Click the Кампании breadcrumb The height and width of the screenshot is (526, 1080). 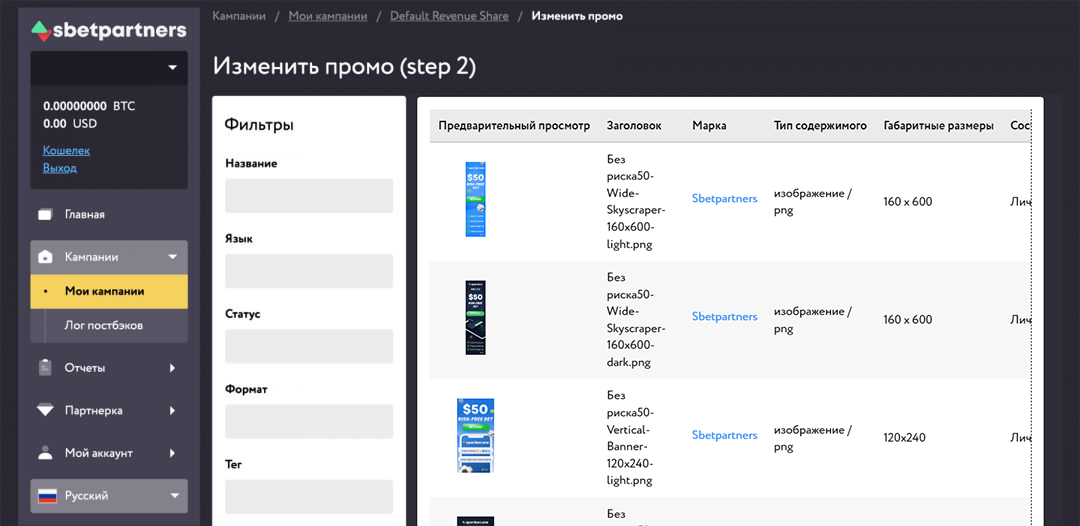coord(239,16)
